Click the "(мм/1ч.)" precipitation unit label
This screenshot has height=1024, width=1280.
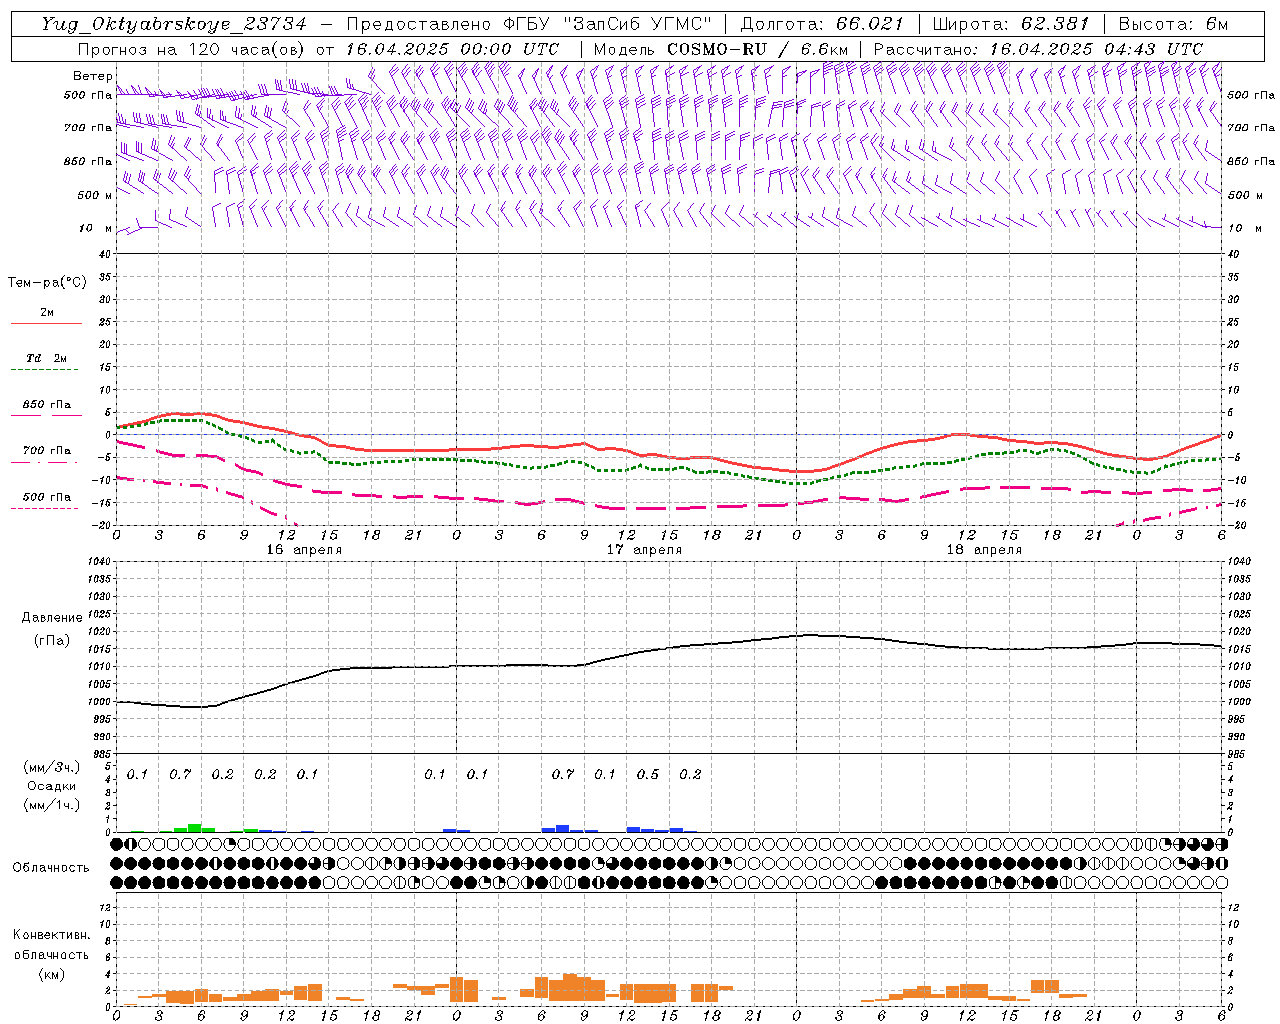point(51,805)
